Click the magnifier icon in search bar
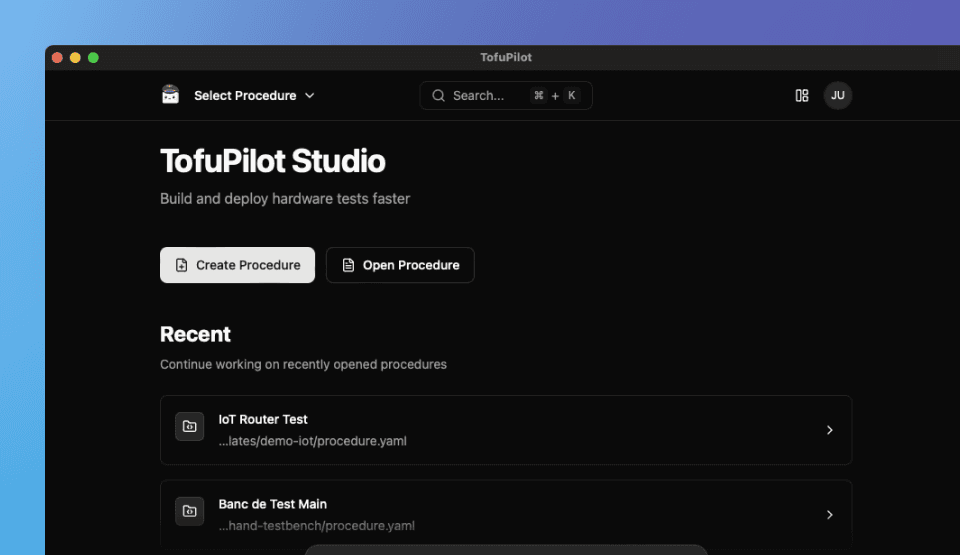 (x=438, y=96)
